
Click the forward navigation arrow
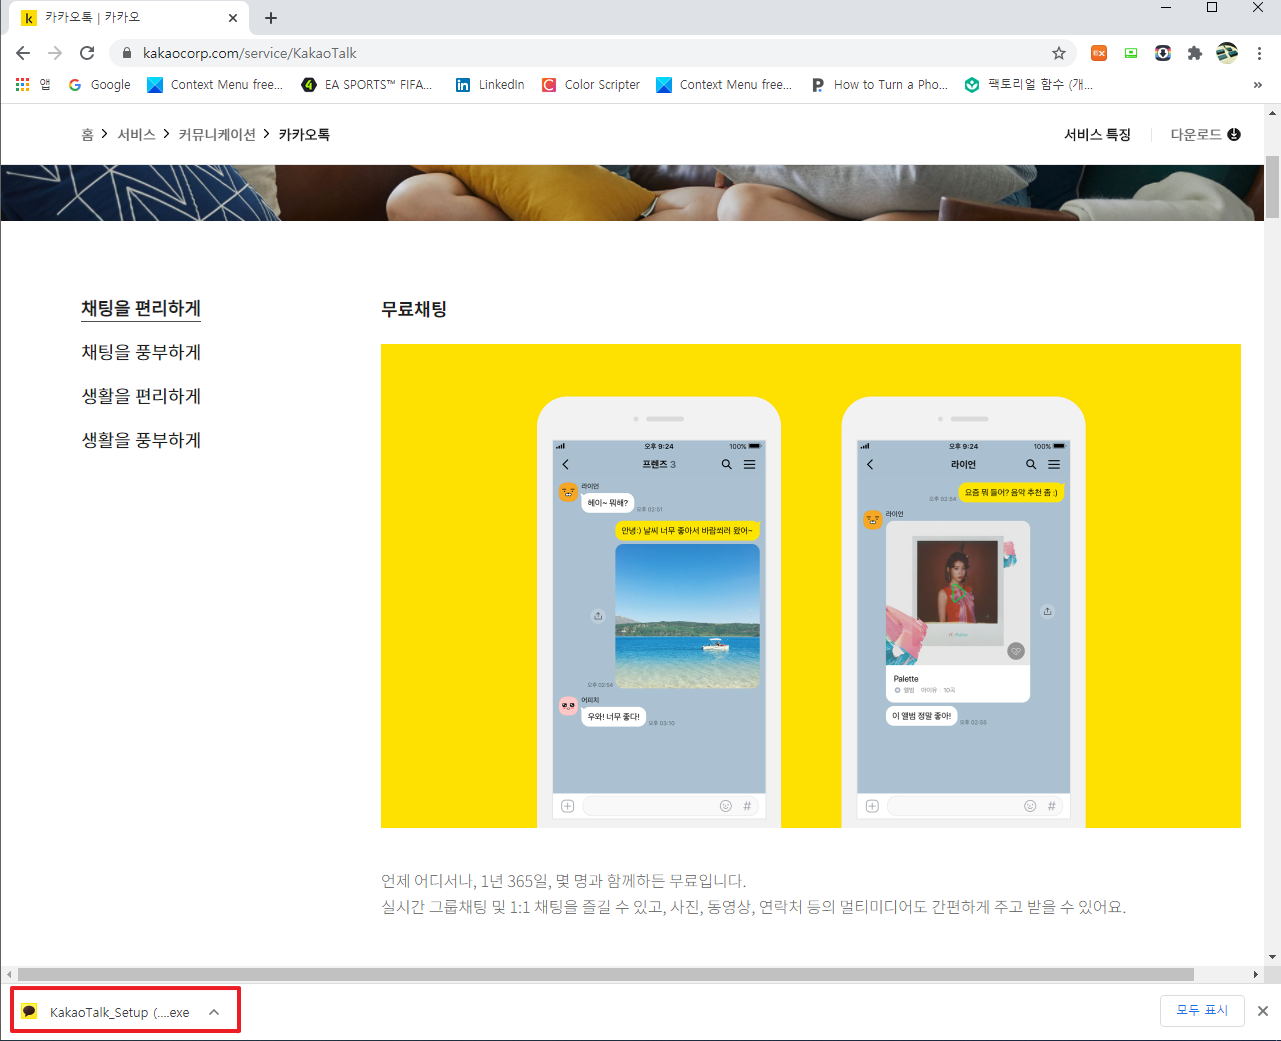55,53
